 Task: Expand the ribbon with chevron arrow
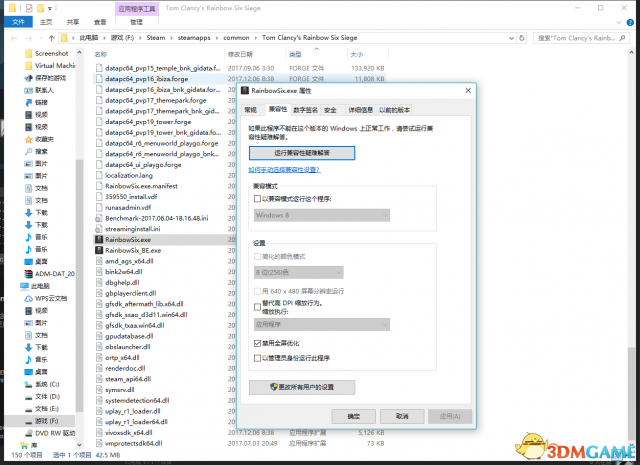pos(619,22)
